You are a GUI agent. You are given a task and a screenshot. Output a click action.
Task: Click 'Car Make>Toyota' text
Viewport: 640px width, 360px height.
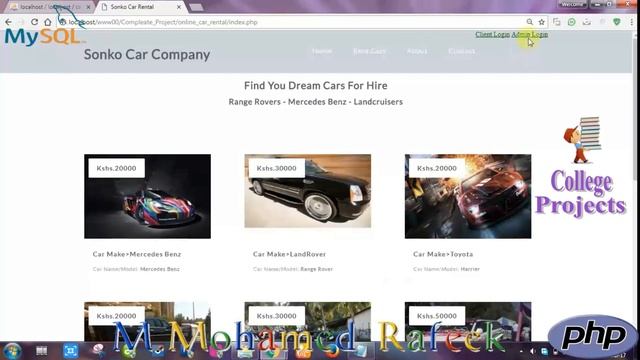pyautogui.click(x=443, y=254)
